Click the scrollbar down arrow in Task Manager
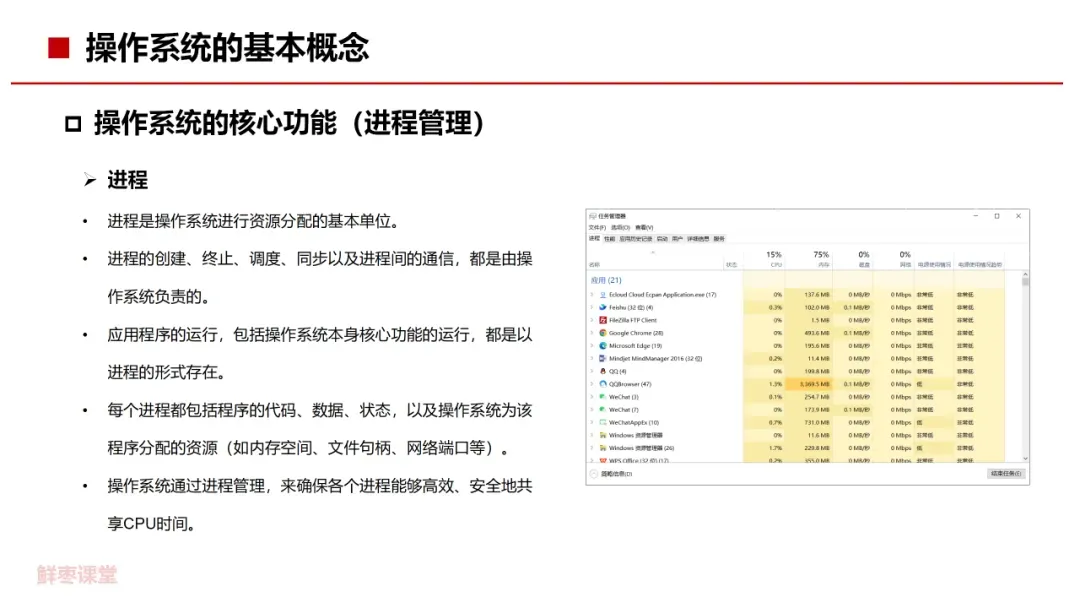This screenshot has height=608, width=1080. (1025, 458)
